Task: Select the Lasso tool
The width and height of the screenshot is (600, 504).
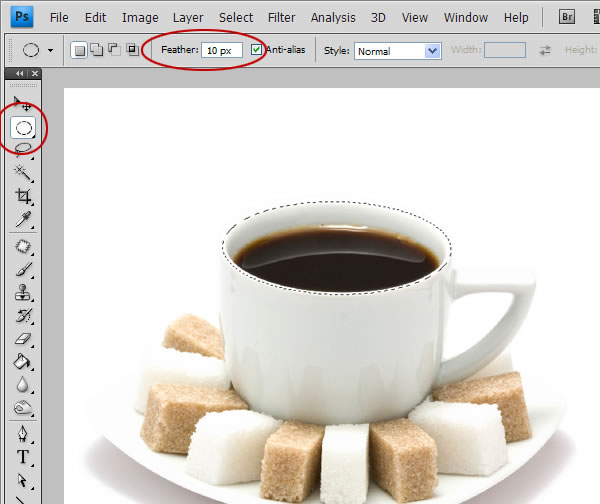Action: [x=23, y=149]
